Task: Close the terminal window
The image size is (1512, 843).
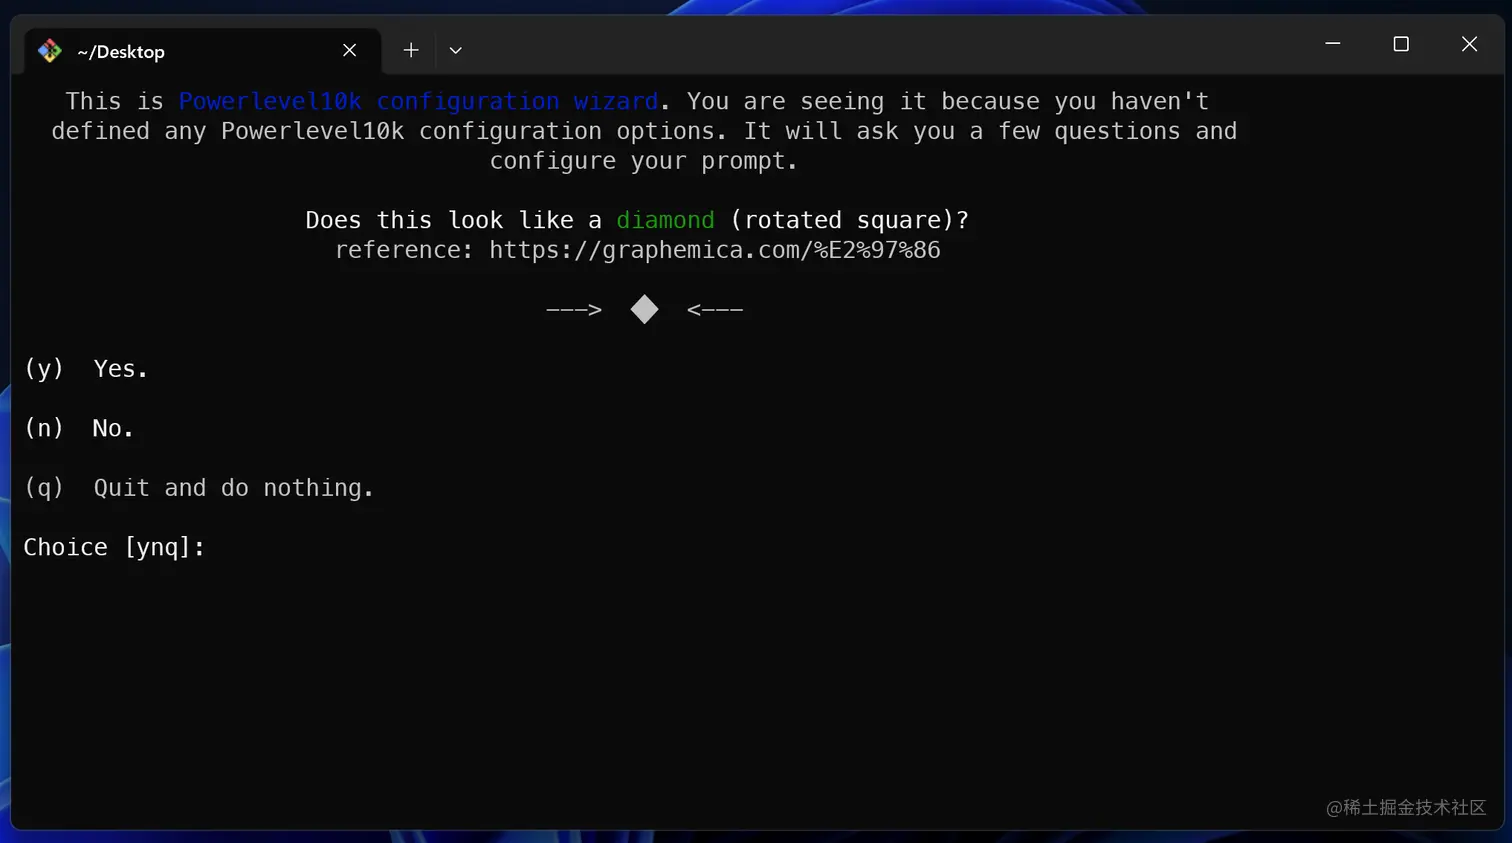Action: [x=1469, y=44]
